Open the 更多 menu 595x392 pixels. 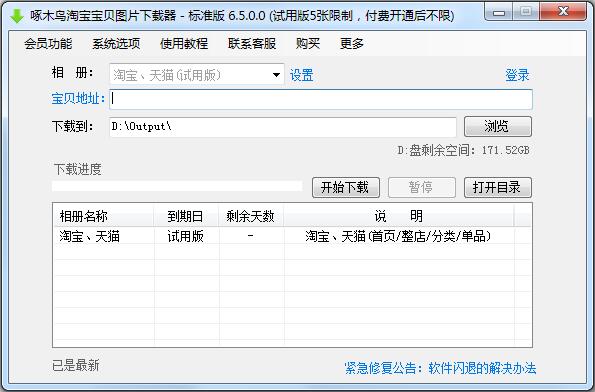coord(352,44)
